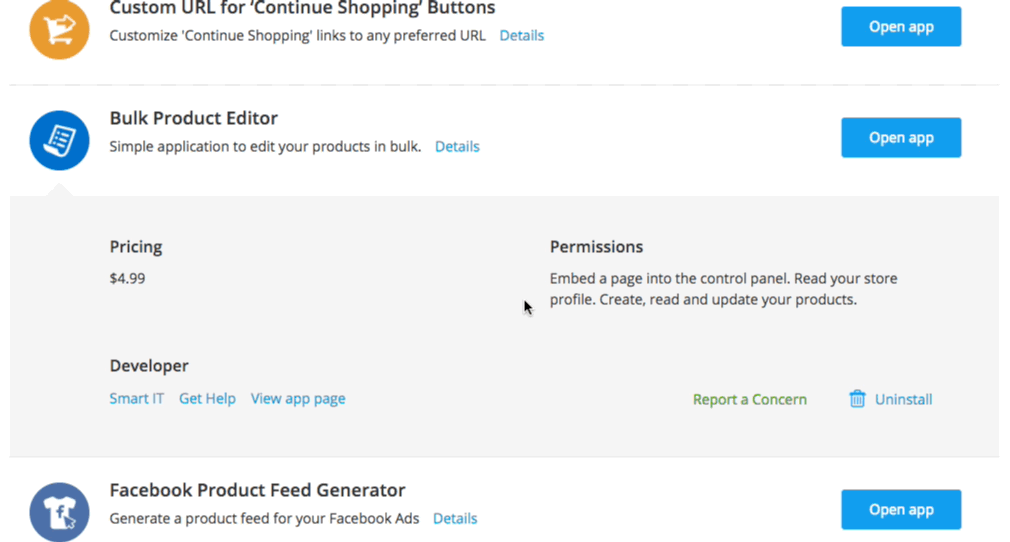Click Report a Concern link

(750, 400)
